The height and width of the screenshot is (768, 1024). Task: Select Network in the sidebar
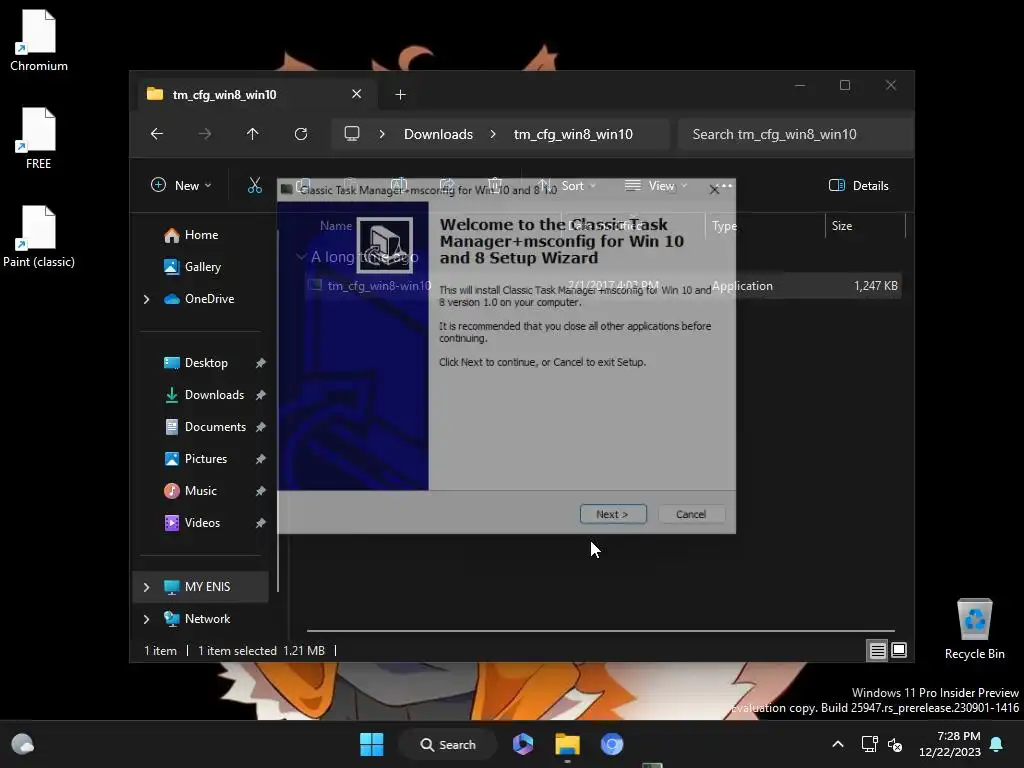200,618
